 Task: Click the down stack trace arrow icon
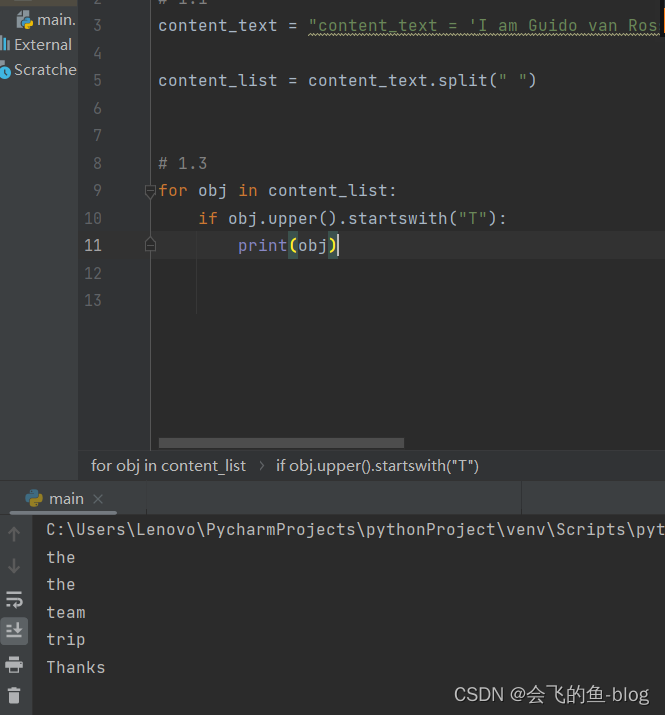click(14, 566)
